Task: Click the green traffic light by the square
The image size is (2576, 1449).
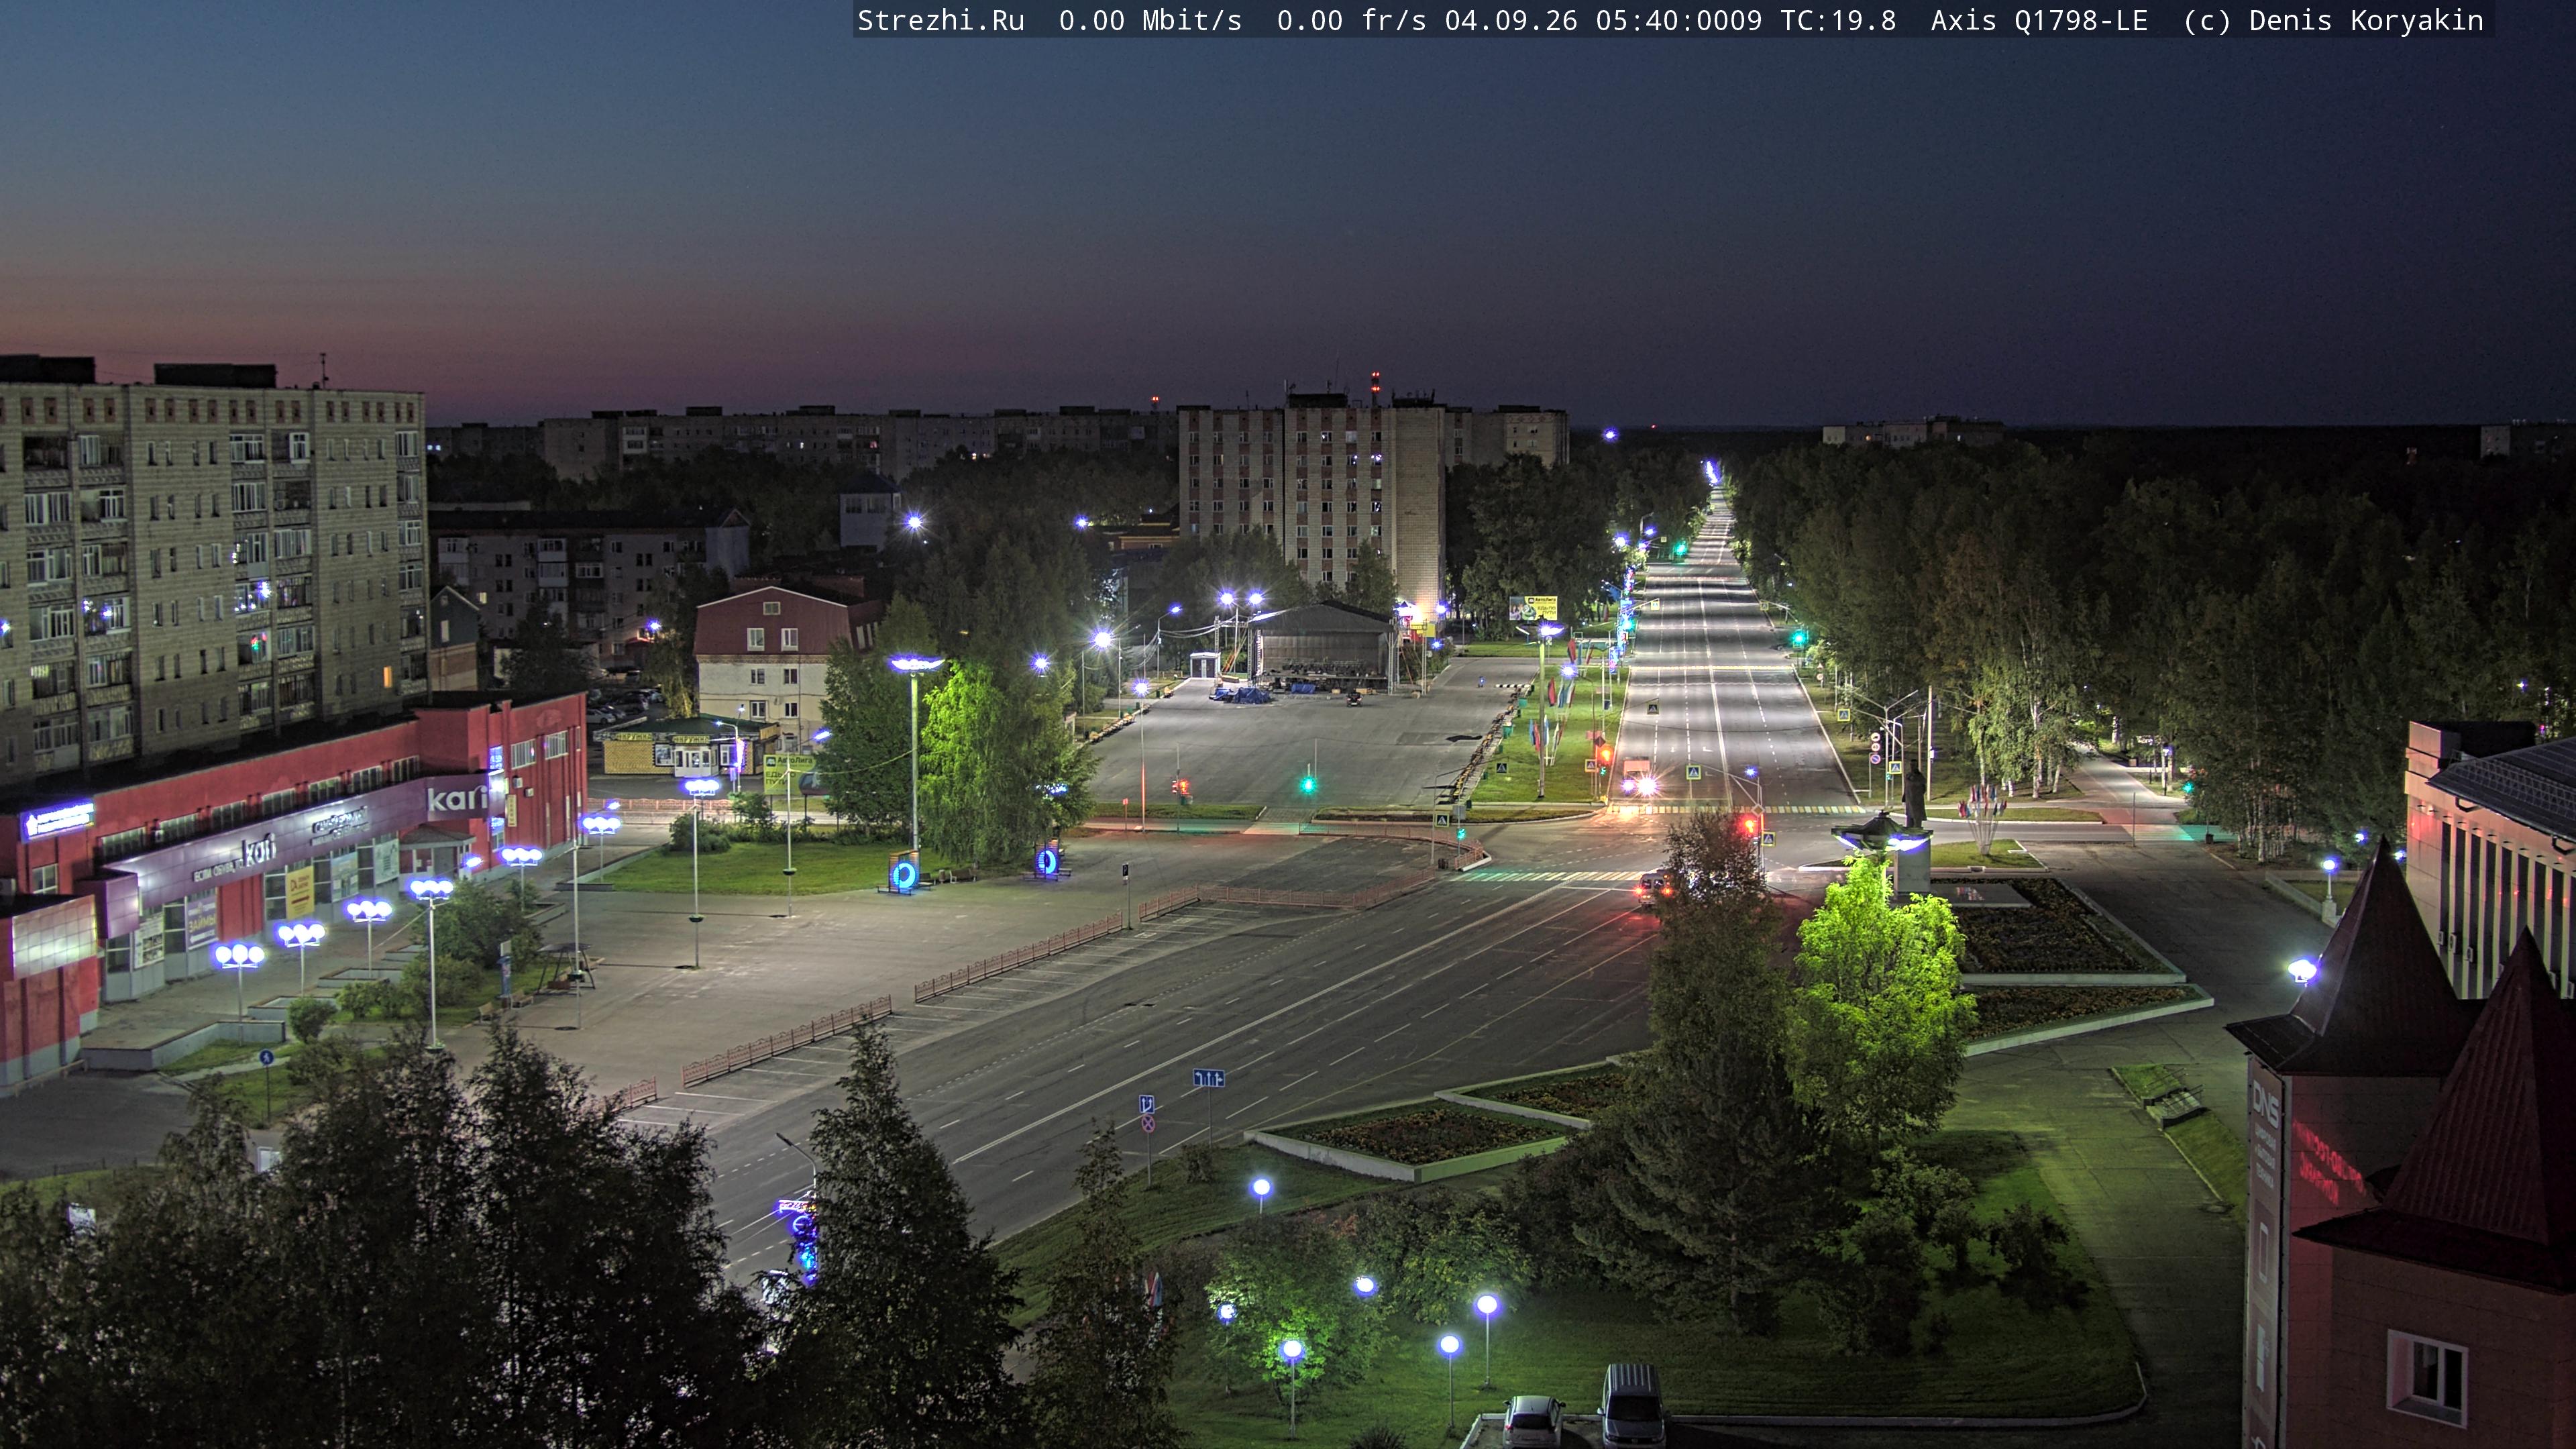Action: [x=1307, y=785]
